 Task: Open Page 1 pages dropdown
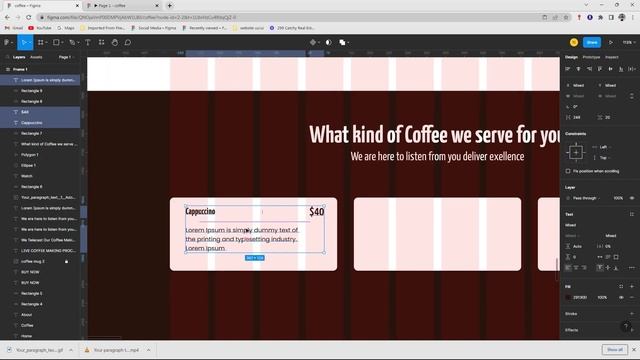(66, 57)
